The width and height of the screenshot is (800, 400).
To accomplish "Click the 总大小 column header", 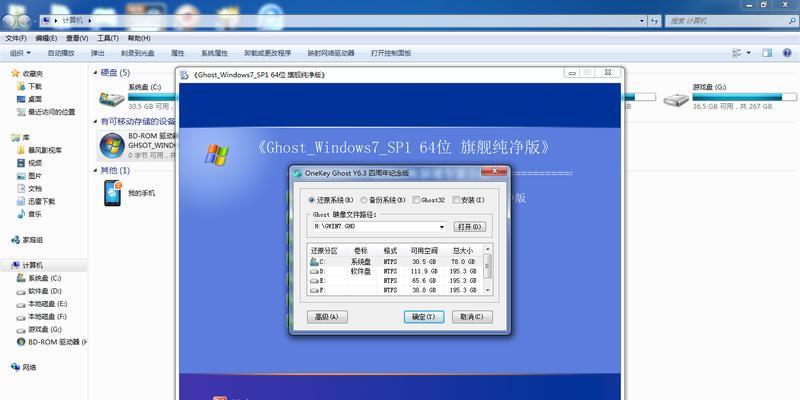I will point(463,251).
